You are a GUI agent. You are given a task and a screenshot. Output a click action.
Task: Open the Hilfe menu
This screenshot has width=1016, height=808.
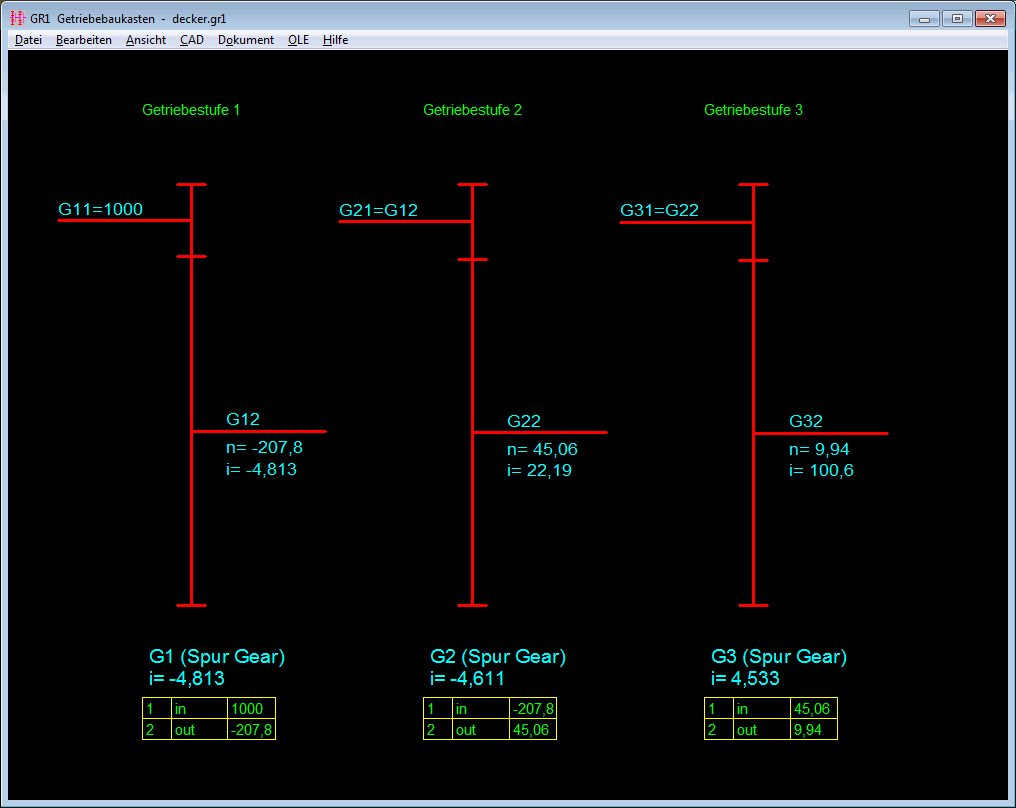[335, 40]
